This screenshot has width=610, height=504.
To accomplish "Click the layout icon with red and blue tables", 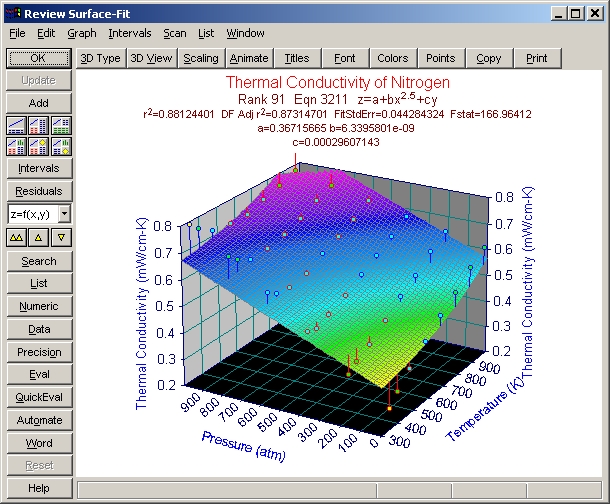I will click(39, 125).
